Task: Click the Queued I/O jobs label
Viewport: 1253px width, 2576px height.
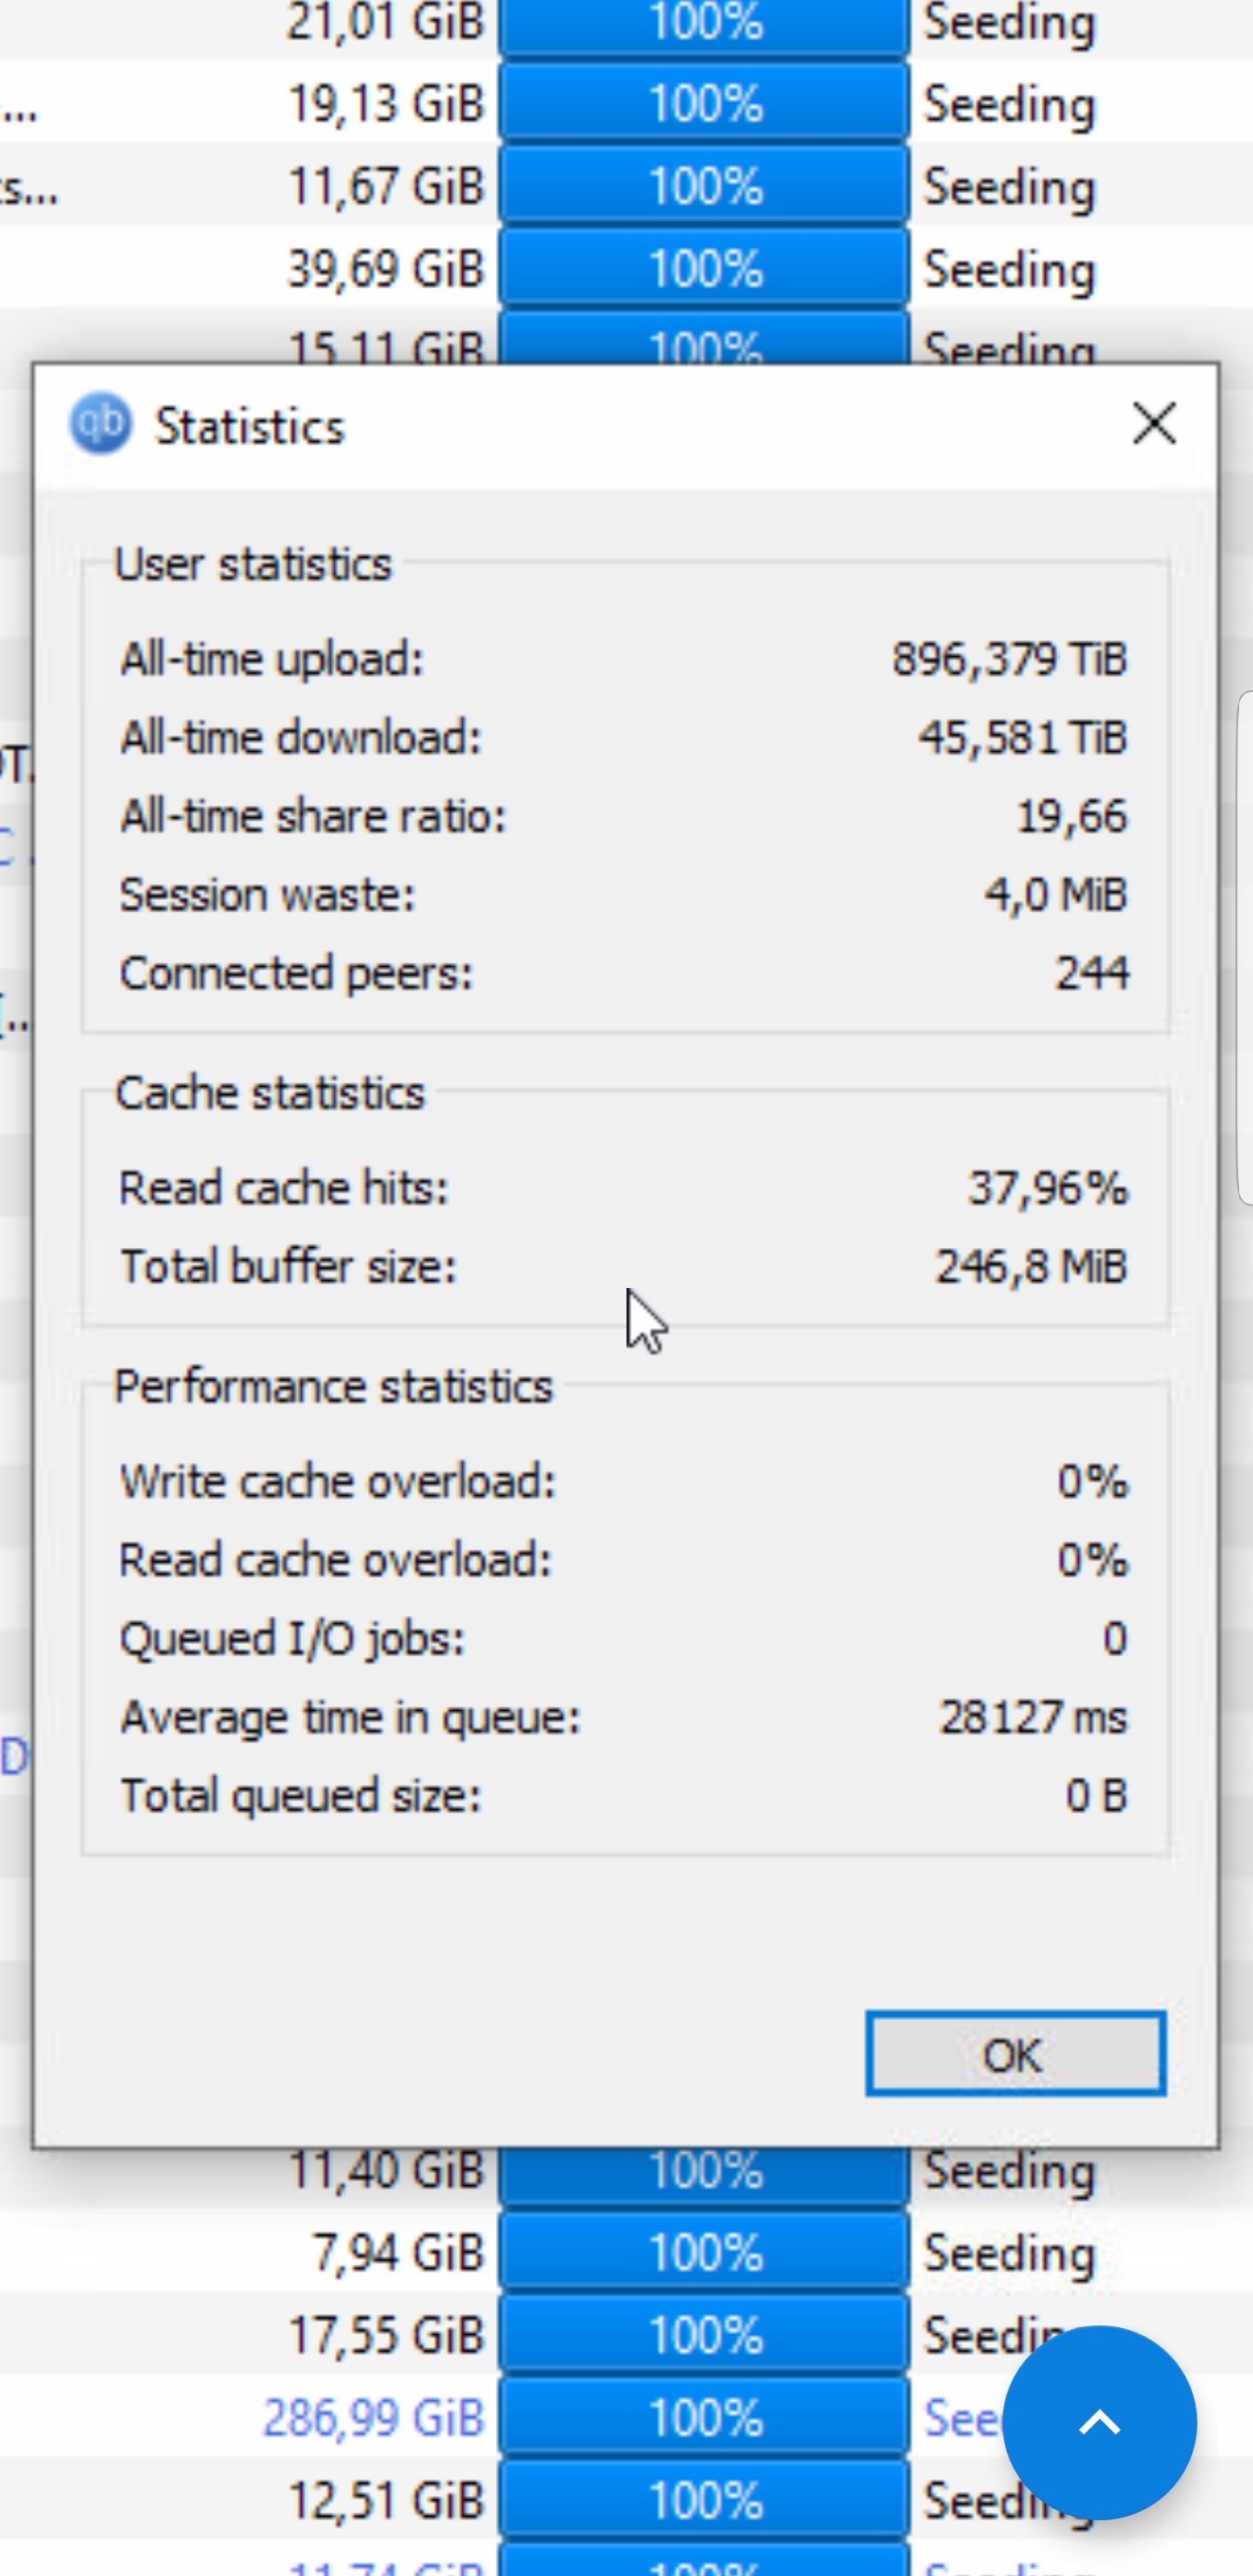Action: 292,1640
